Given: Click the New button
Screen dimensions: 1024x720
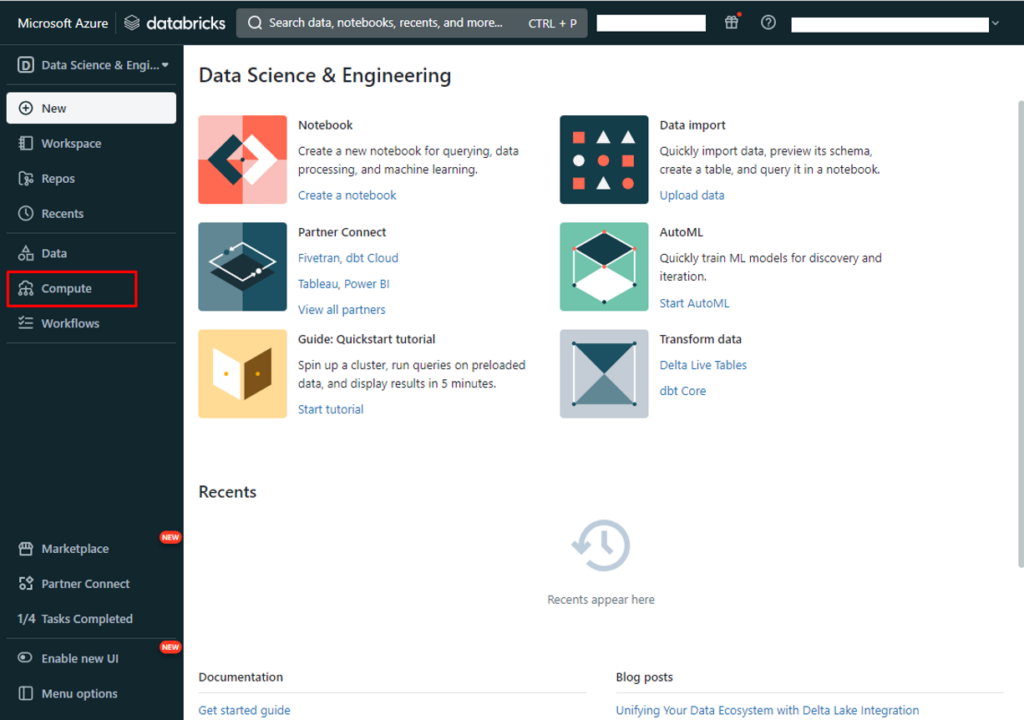Looking at the screenshot, I should tap(91, 108).
